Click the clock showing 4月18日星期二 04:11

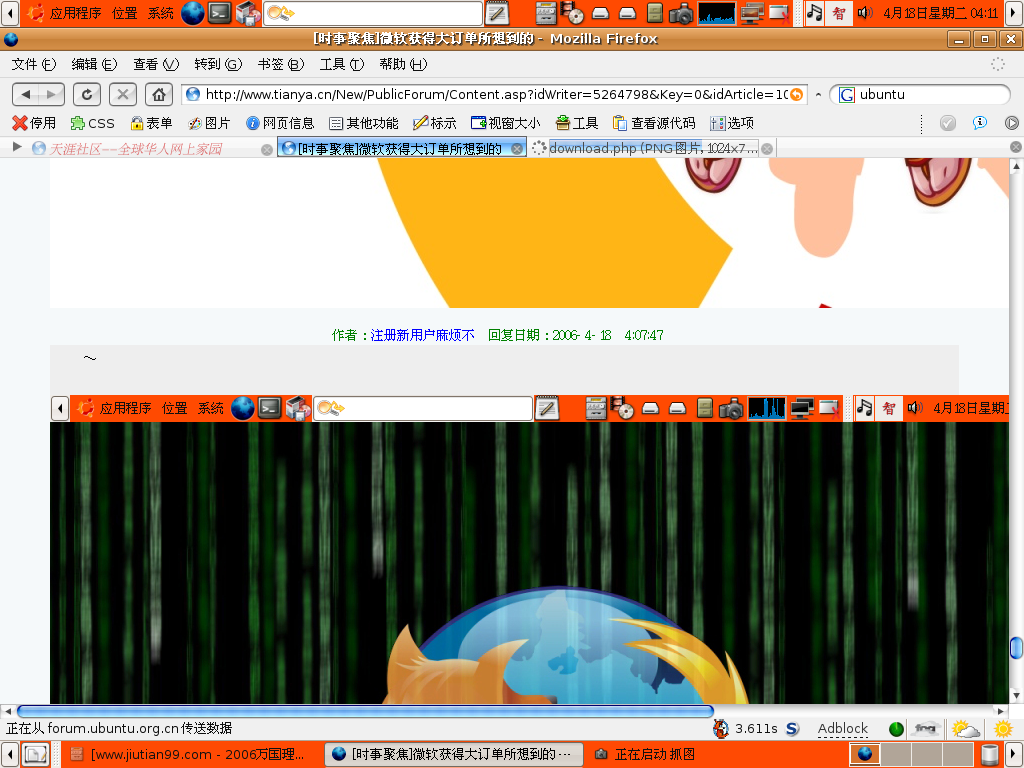click(x=940, y=13)
